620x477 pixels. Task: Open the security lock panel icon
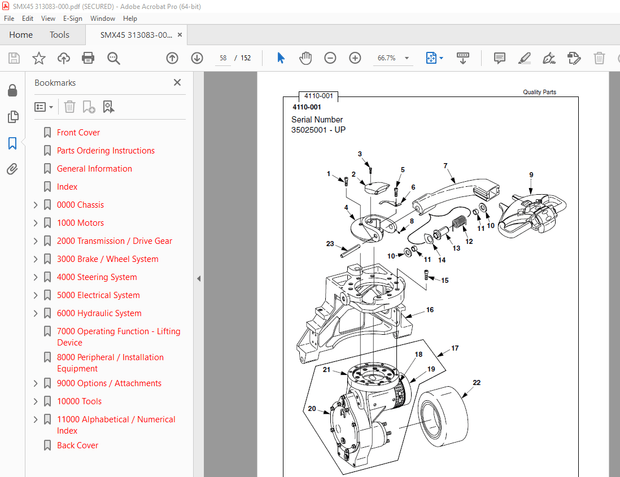pos(12,91)
